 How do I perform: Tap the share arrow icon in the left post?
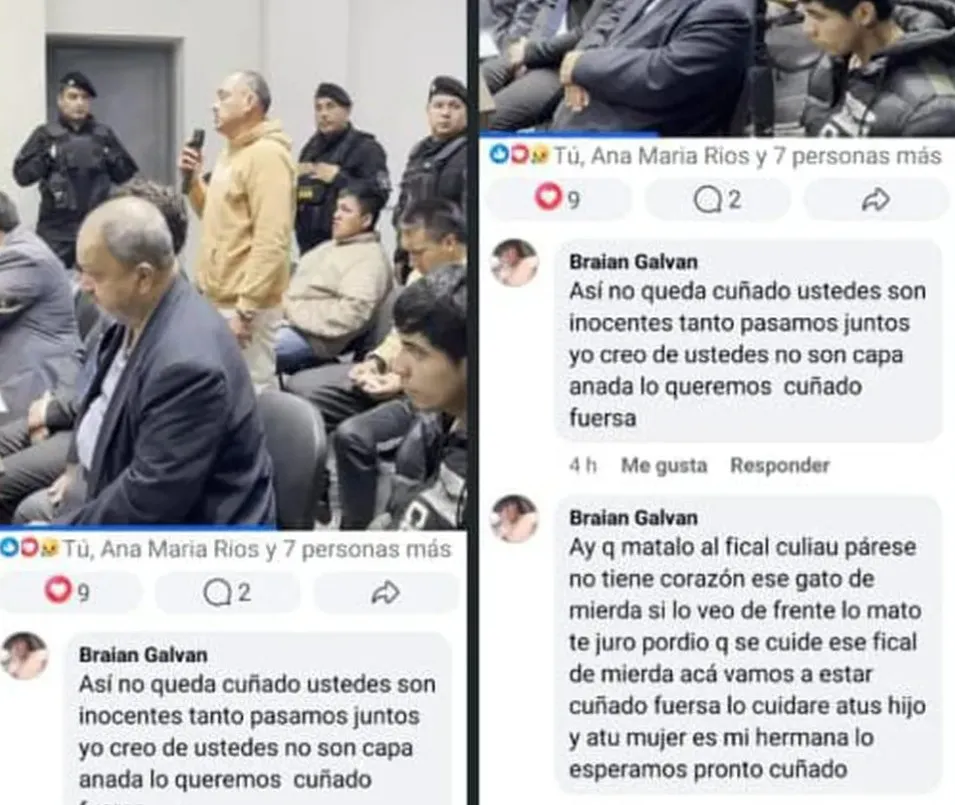[x=386, y=592]
